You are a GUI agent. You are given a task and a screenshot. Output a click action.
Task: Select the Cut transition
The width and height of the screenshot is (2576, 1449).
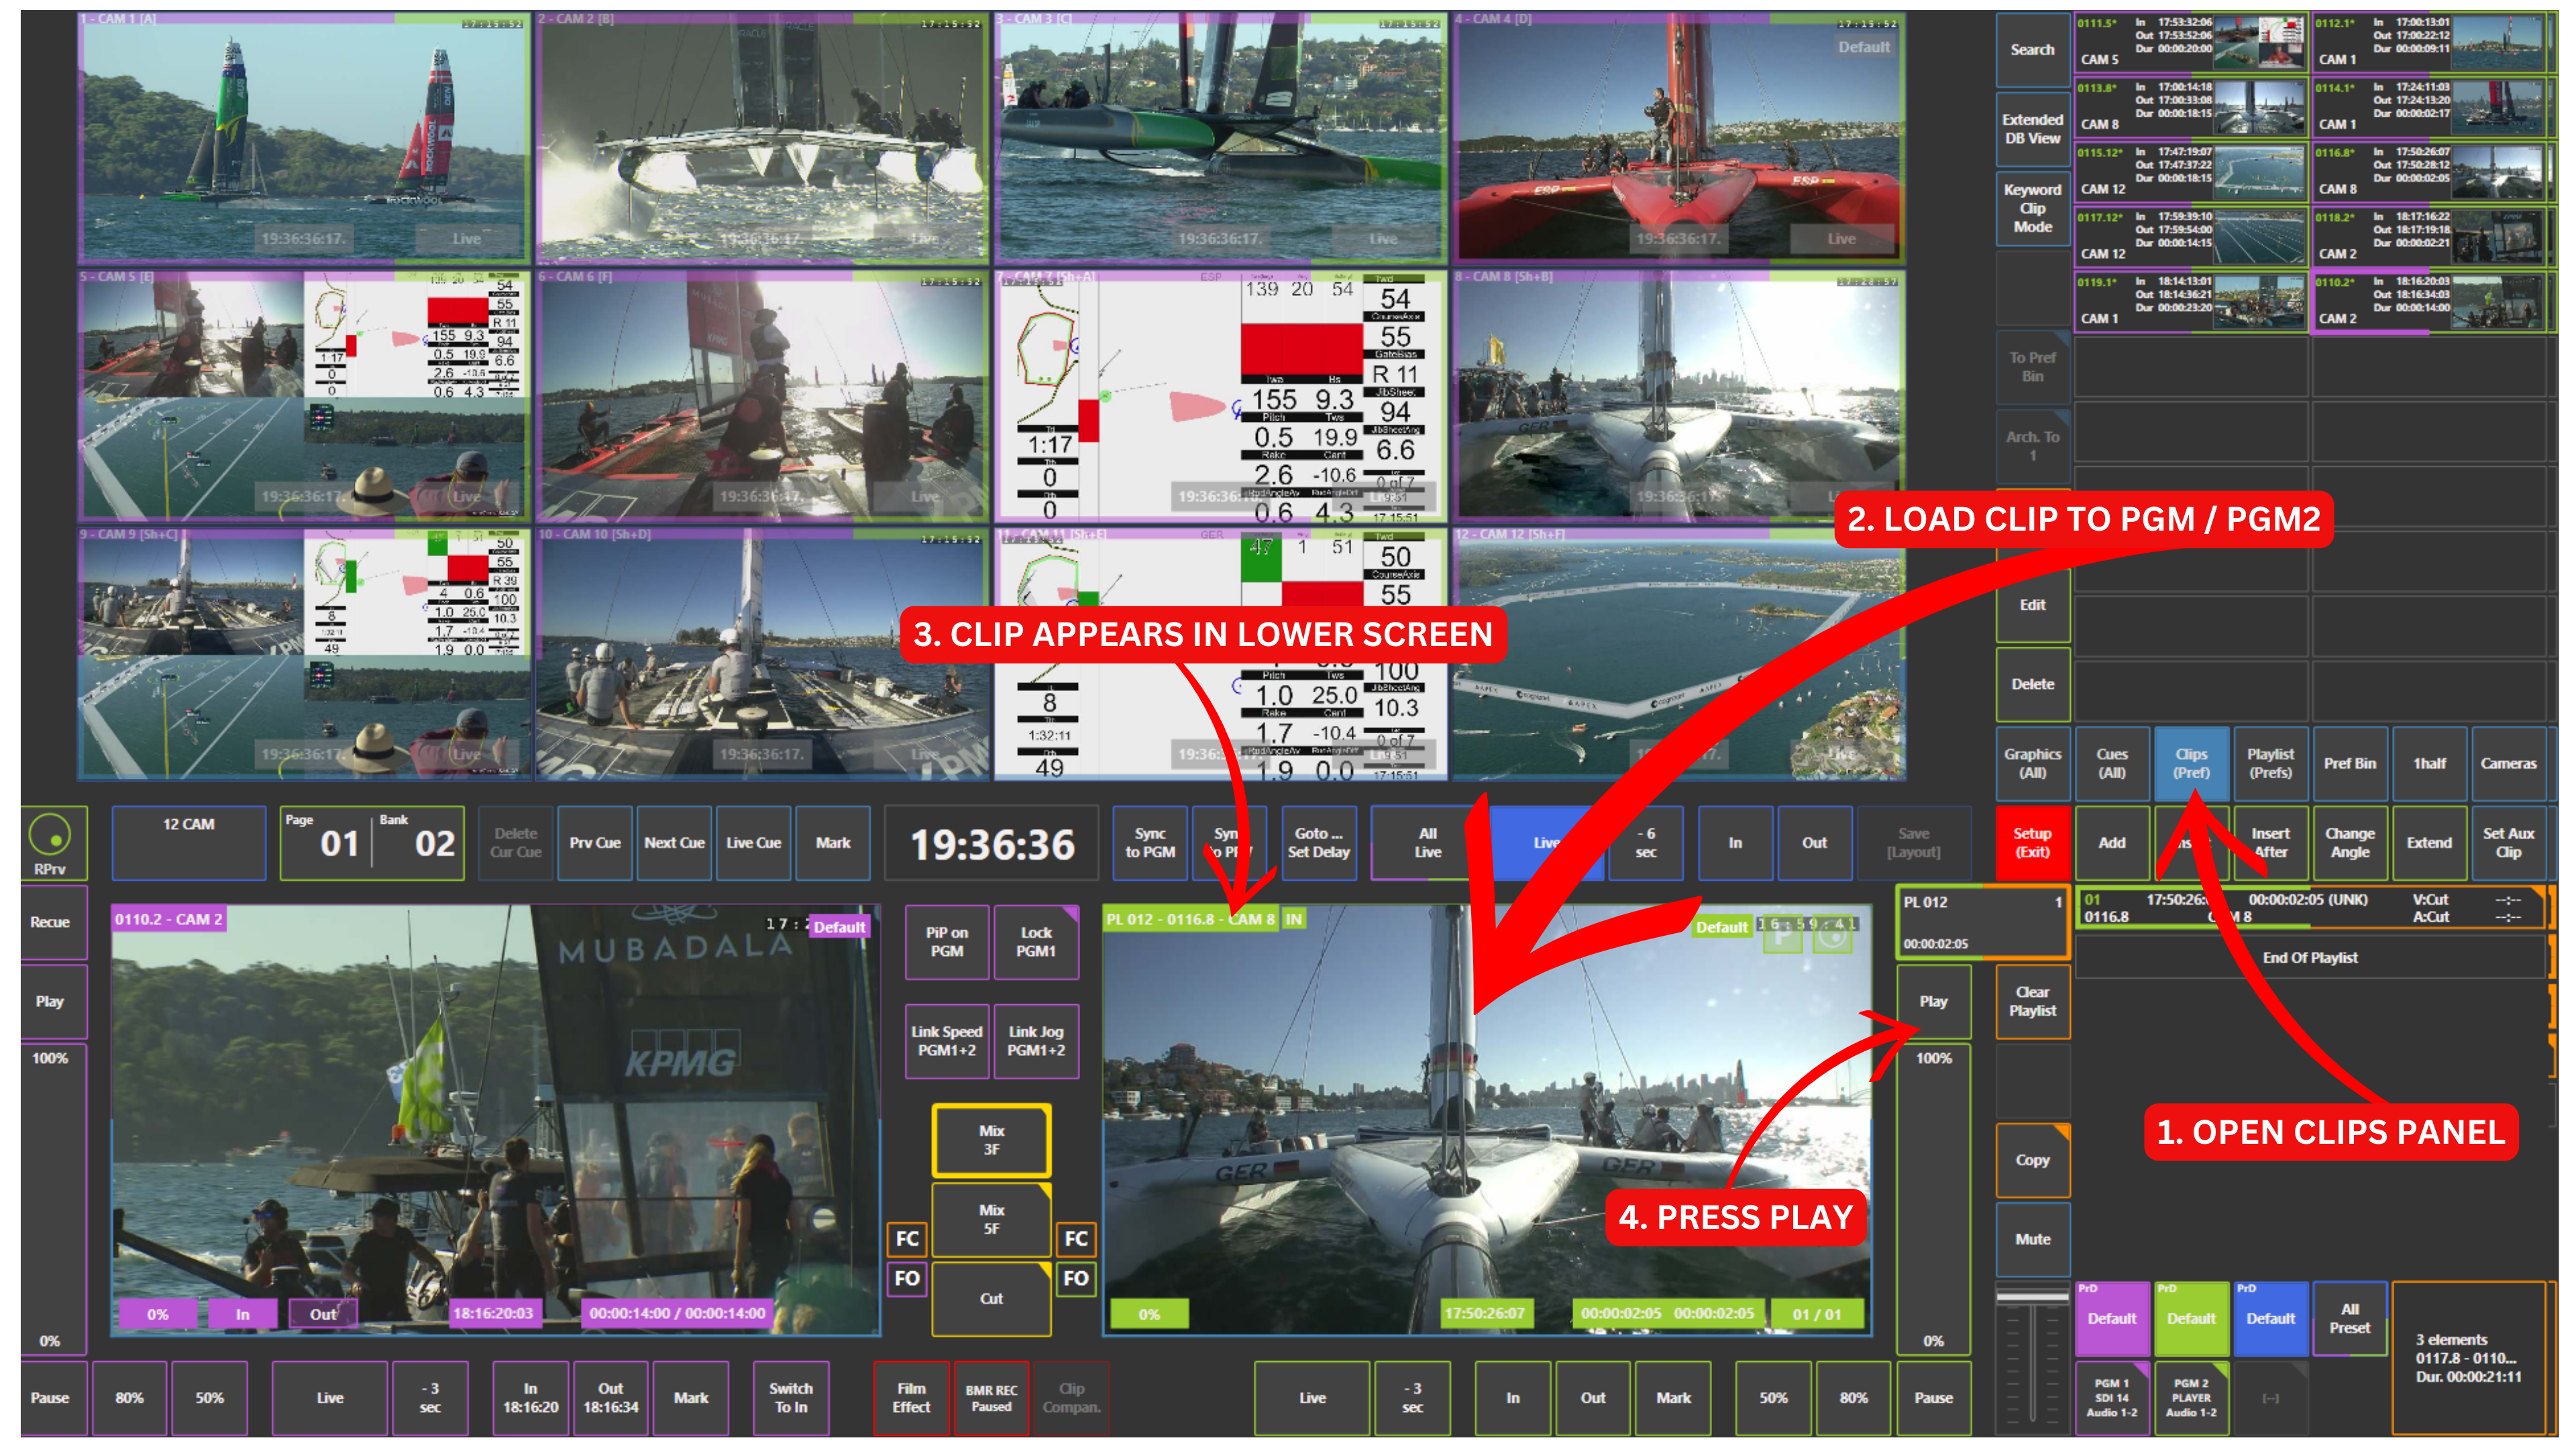(991, 1299)
